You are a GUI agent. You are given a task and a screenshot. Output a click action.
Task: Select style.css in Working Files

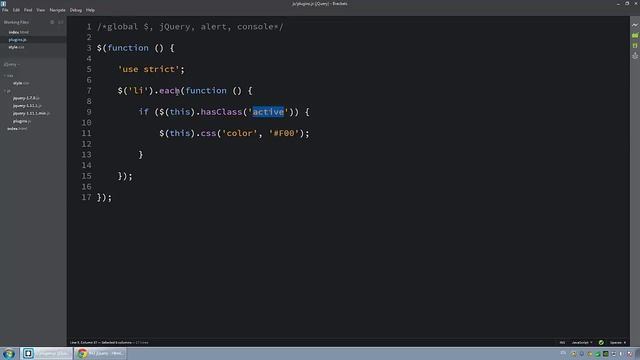[x=16, y=47]
